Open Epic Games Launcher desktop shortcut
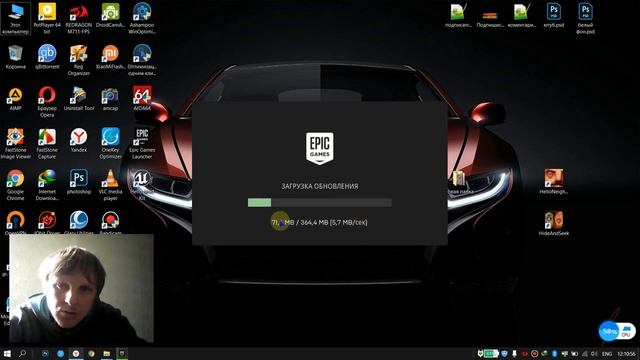Viewport: 640px width, 360px height. pyautogui.click(x=142, y=144)
